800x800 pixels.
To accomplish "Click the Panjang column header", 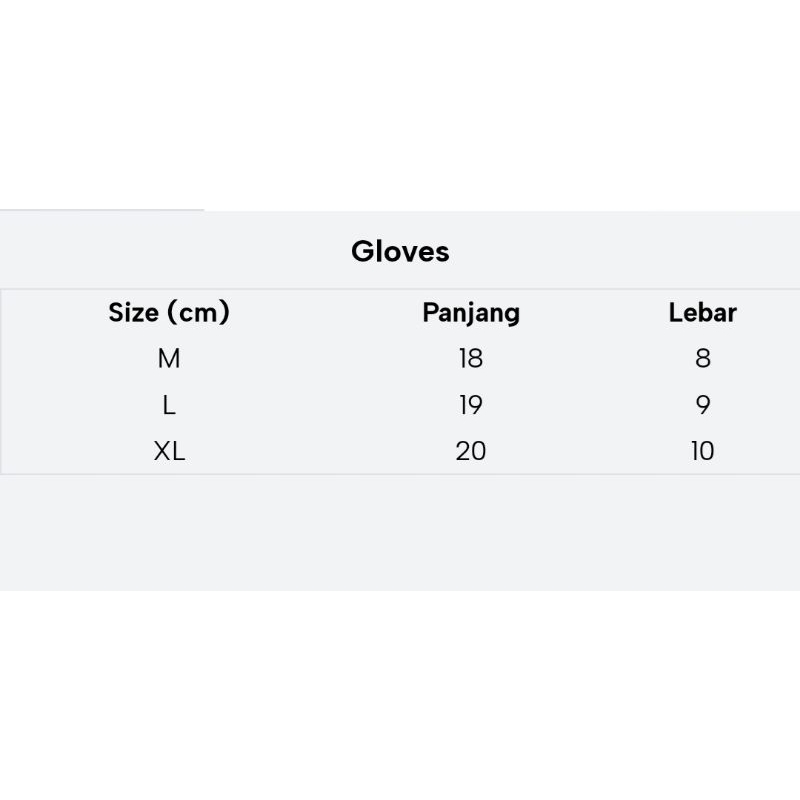I will 471,312.
